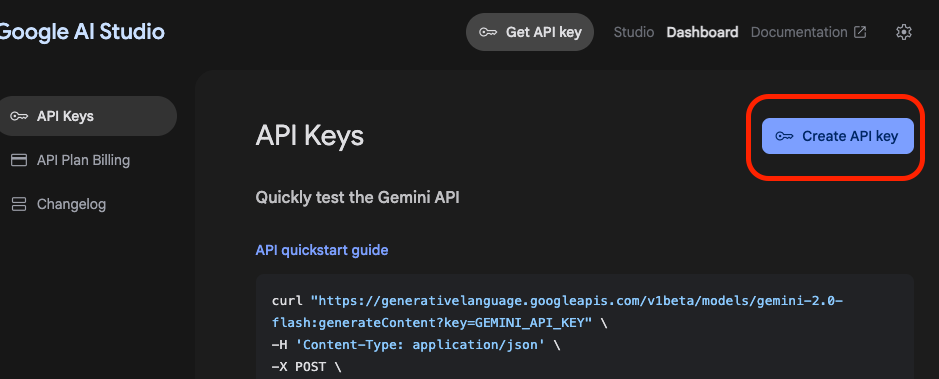
Task: Open the API quickstart guide link
Action: [322, 250]
